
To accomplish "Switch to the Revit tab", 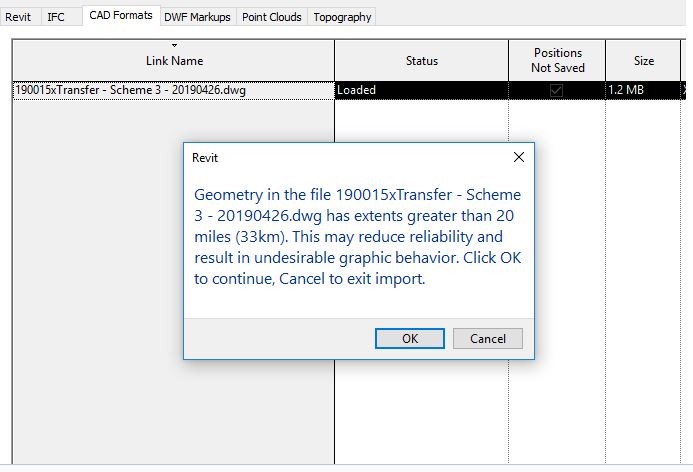I will pyautogui.click(x=18, y=17).
